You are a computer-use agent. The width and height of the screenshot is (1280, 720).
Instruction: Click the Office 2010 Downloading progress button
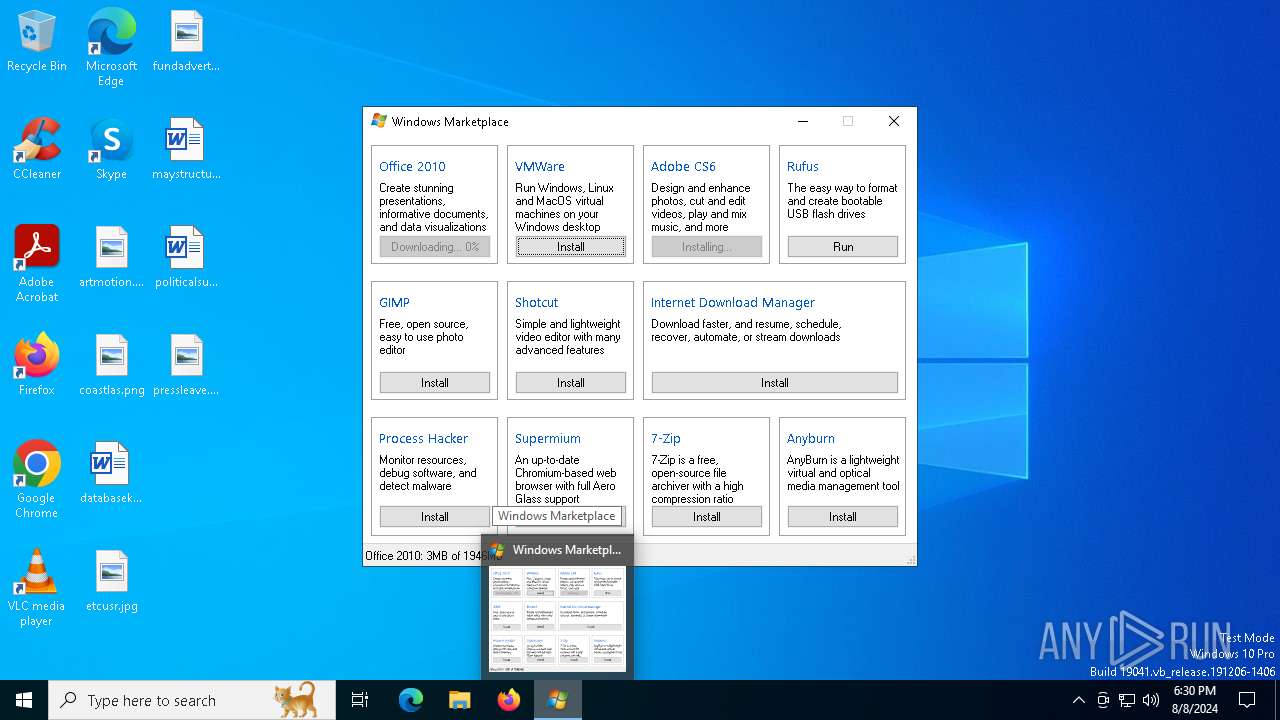(435, 247)
